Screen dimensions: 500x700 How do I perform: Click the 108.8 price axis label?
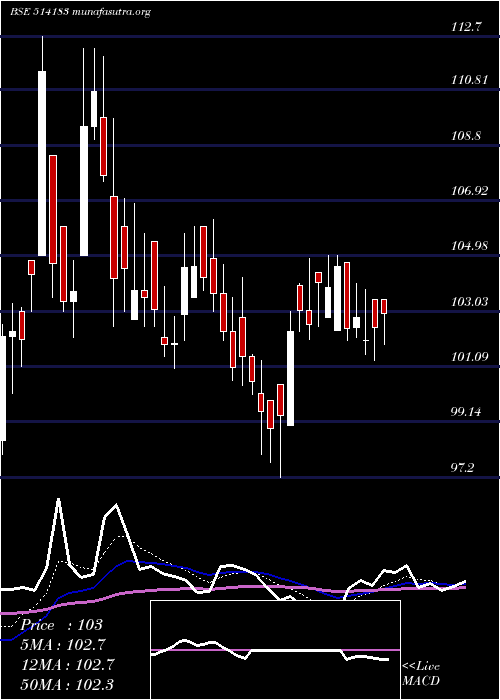coord(467,136)
